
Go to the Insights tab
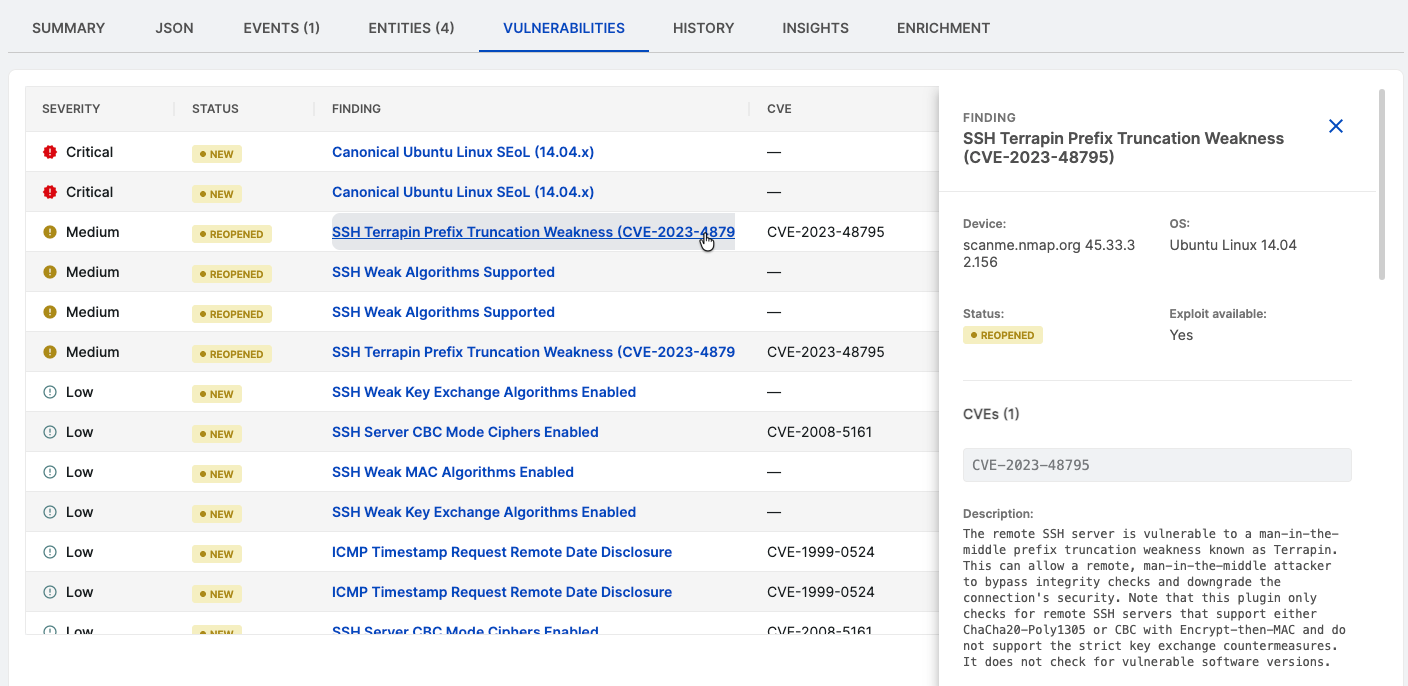coord(815,28)
